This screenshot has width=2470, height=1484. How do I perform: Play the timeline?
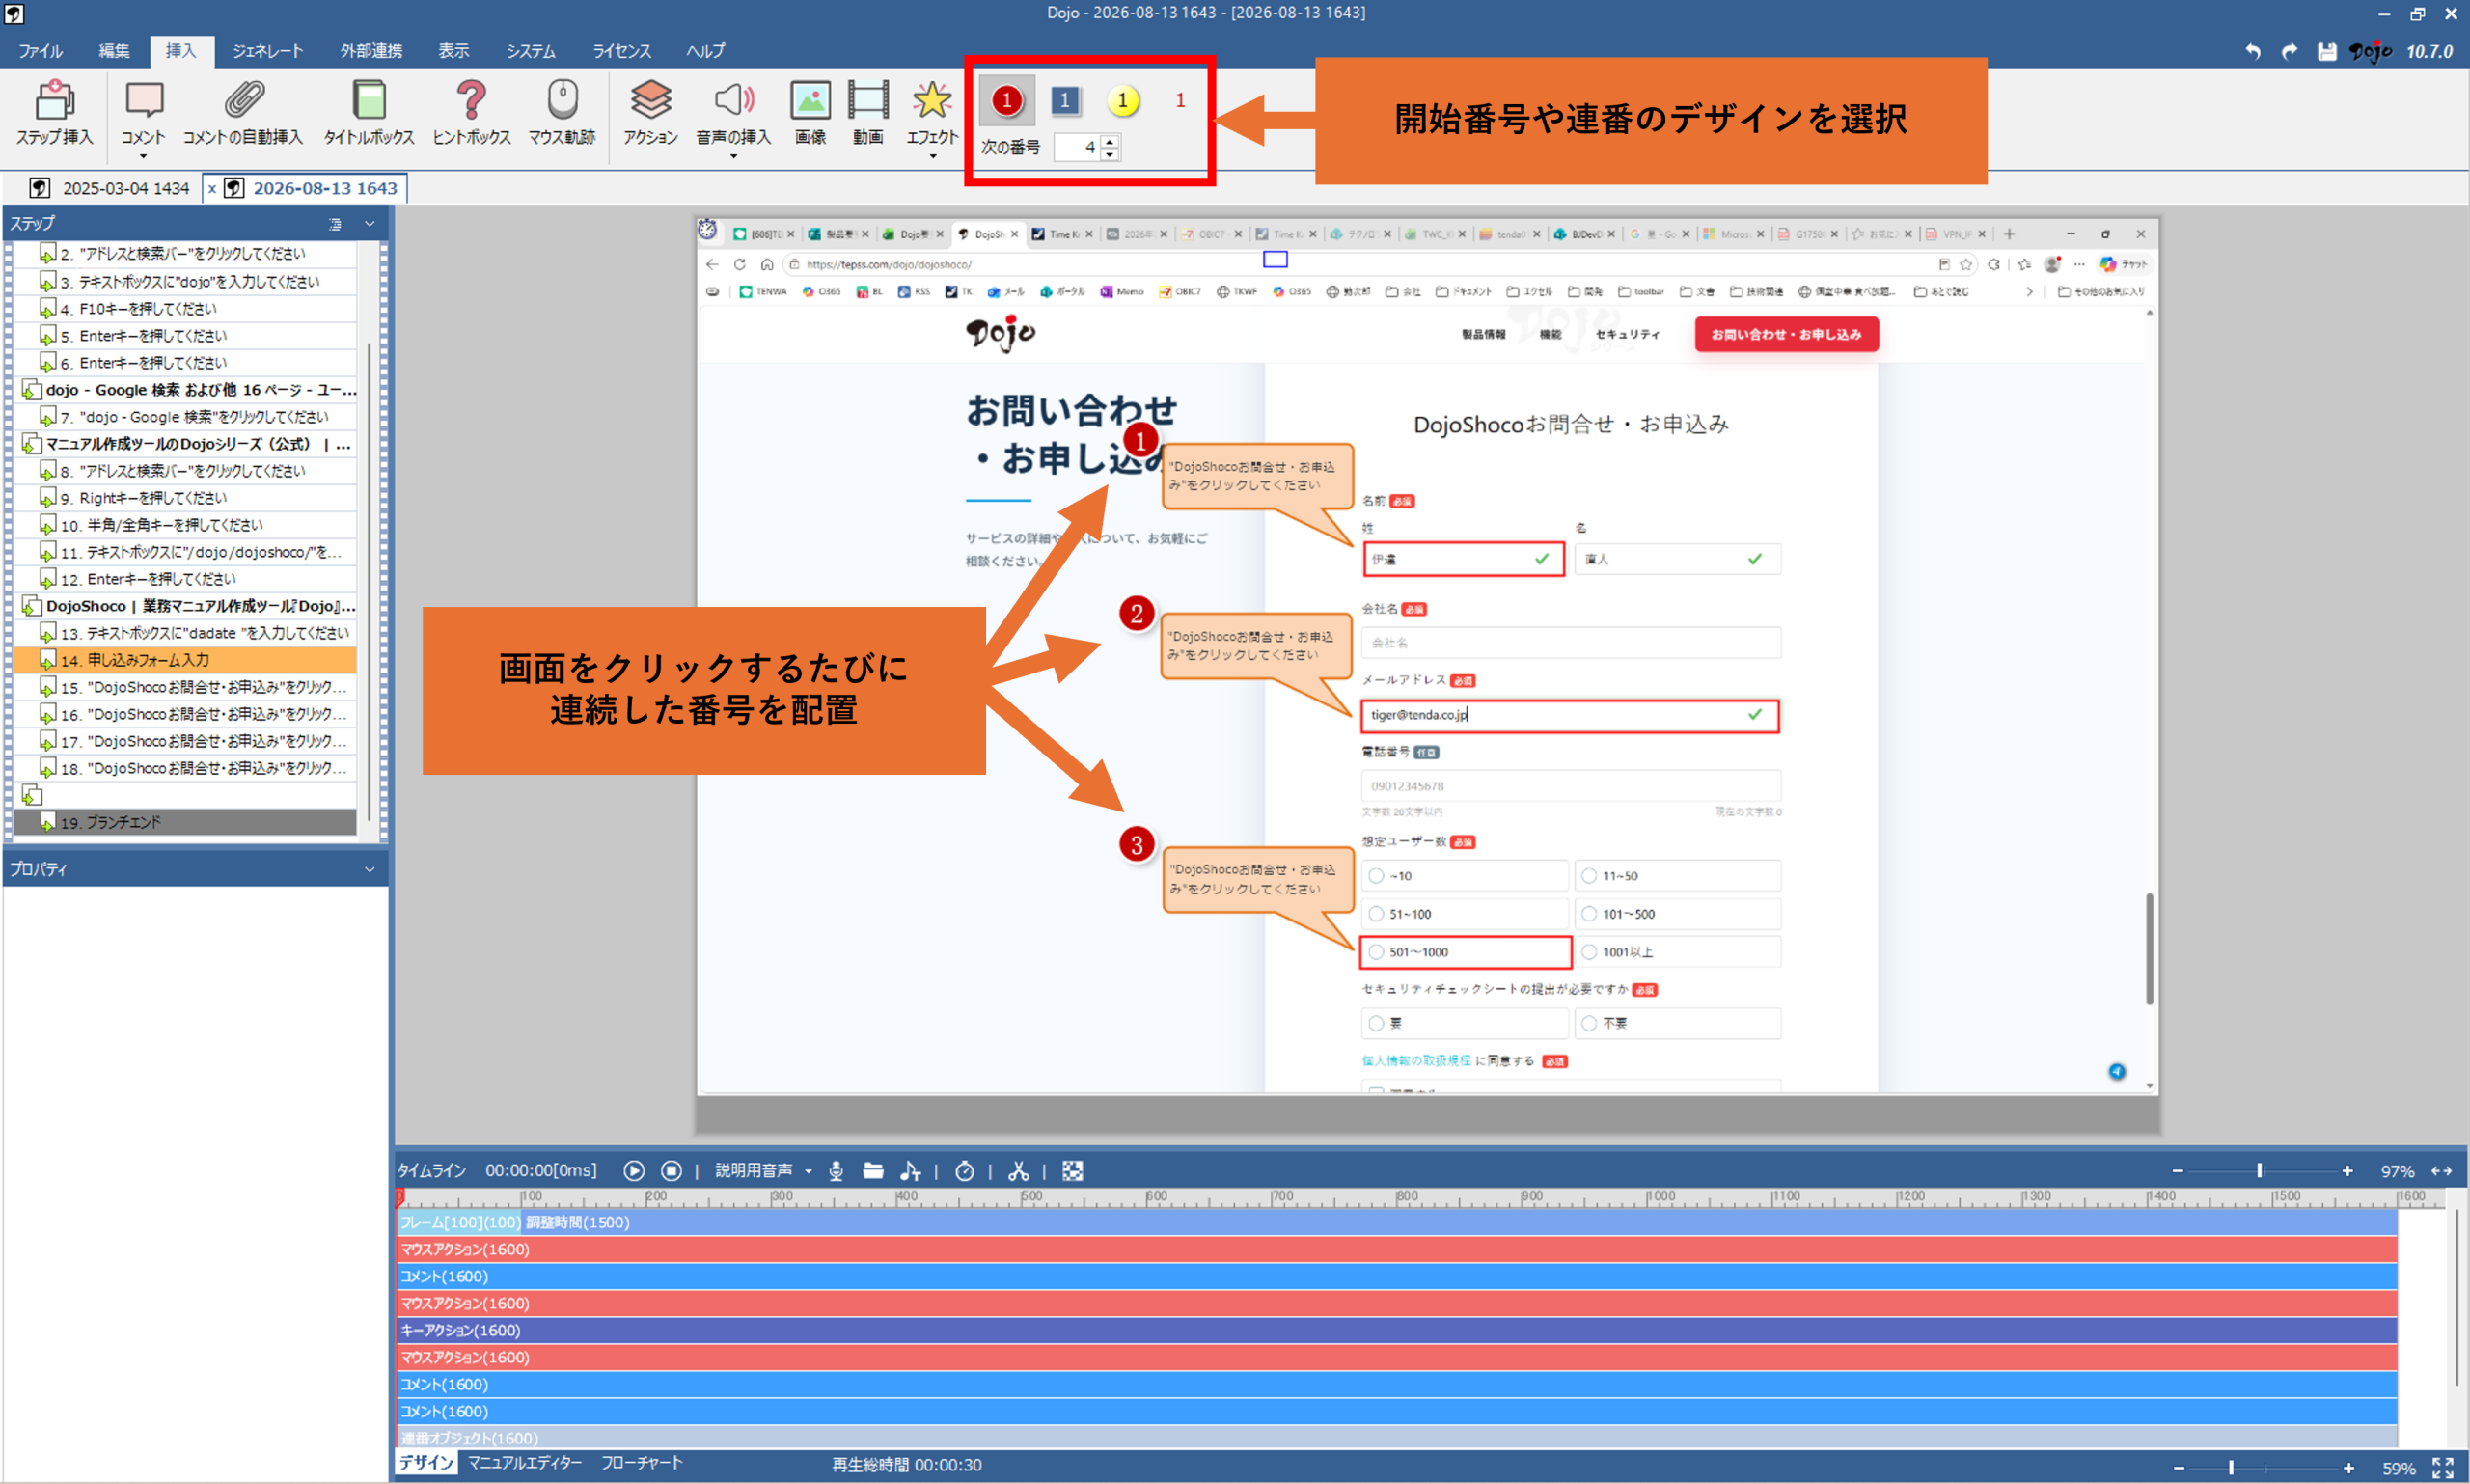click(634, 1170)
